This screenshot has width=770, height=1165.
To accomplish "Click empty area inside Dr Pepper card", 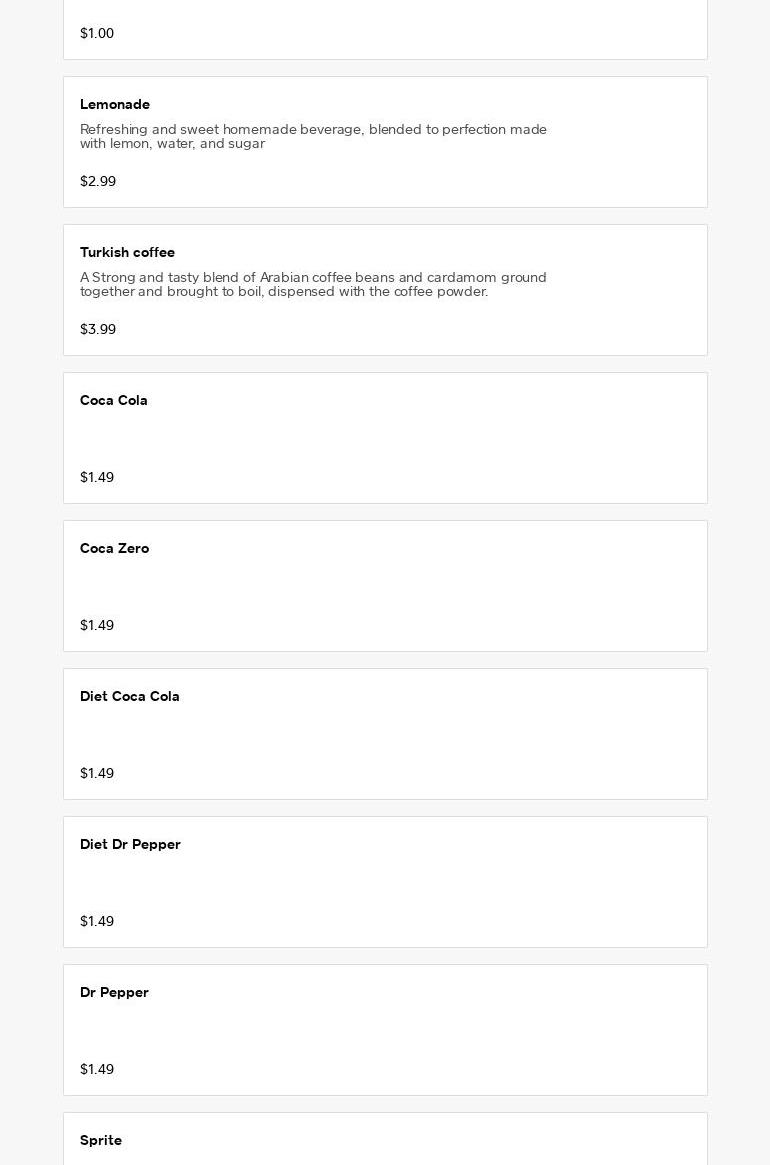I will [446, 1030].
